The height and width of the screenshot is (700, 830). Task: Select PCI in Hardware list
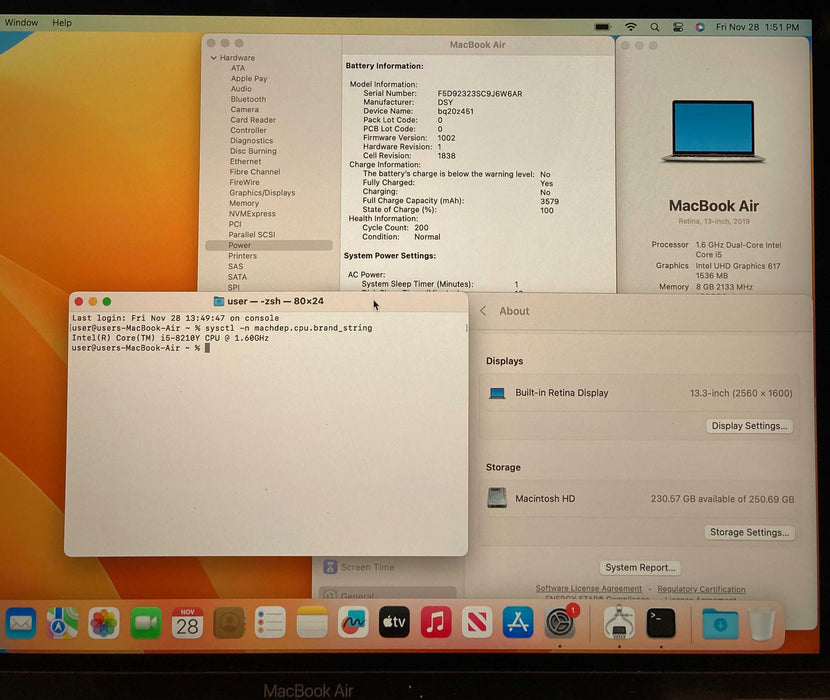pyautogui.click(x=234, y=224)
